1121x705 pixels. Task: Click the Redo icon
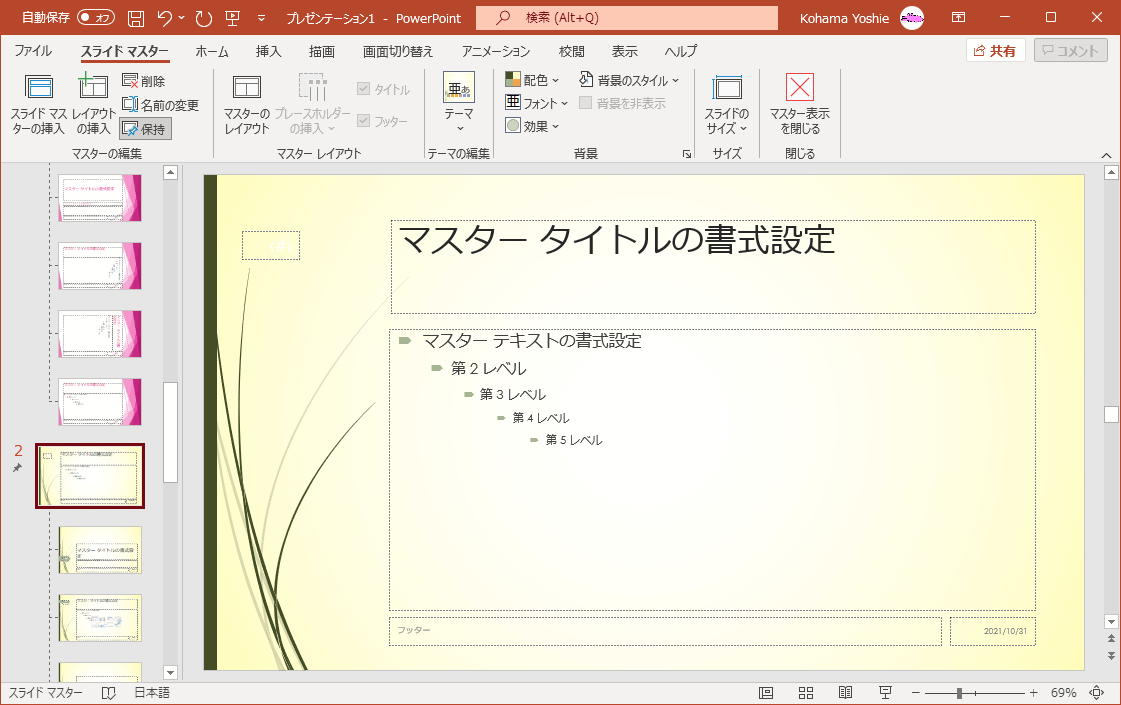coord(204,19)
